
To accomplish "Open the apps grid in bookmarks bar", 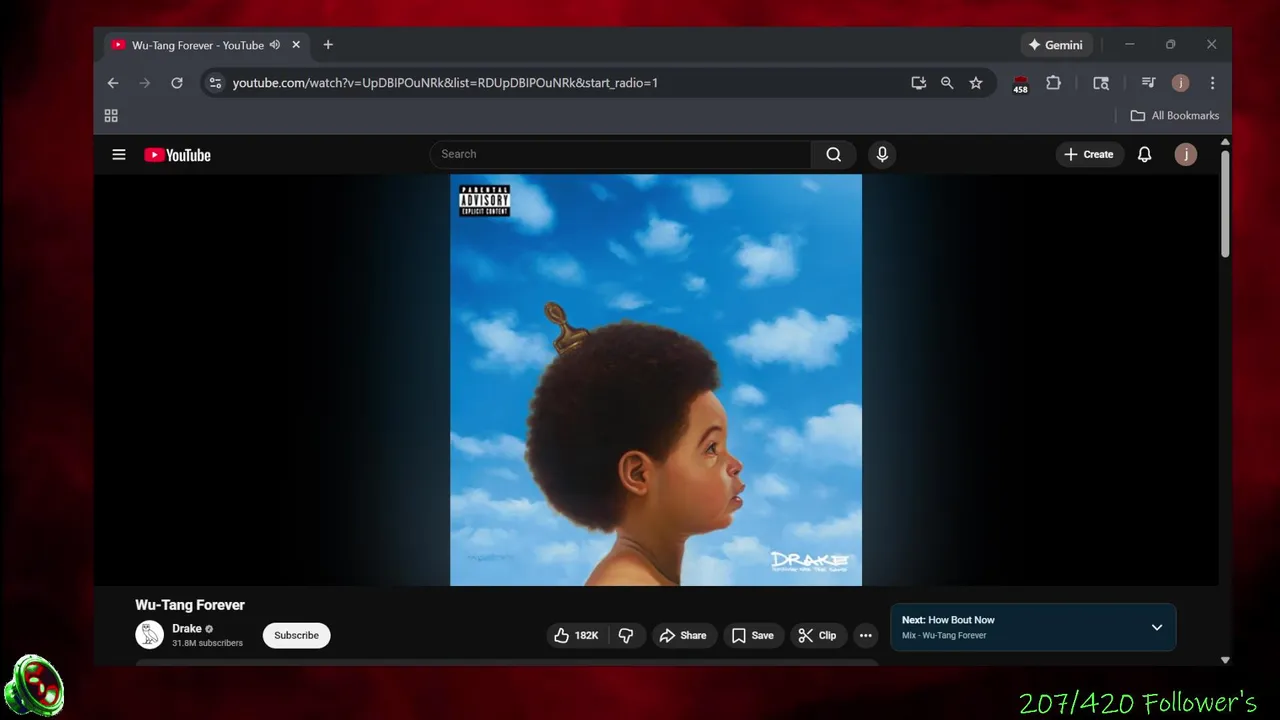I will pyautogui.click(x=111, y=116).
